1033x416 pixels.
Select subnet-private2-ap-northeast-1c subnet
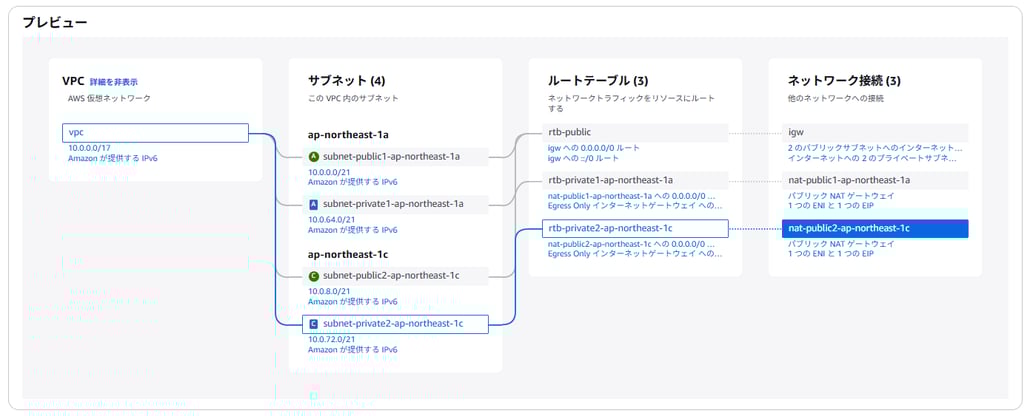[395, 324]
